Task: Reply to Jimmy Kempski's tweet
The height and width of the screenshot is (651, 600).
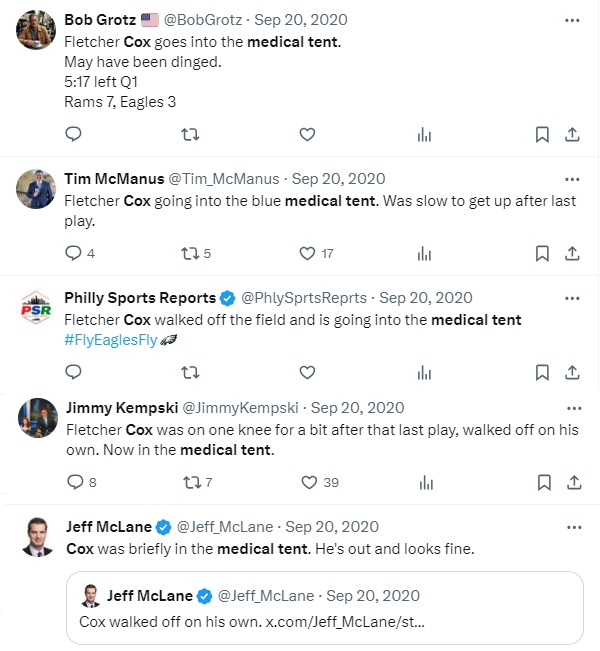Action: [73, 482]
